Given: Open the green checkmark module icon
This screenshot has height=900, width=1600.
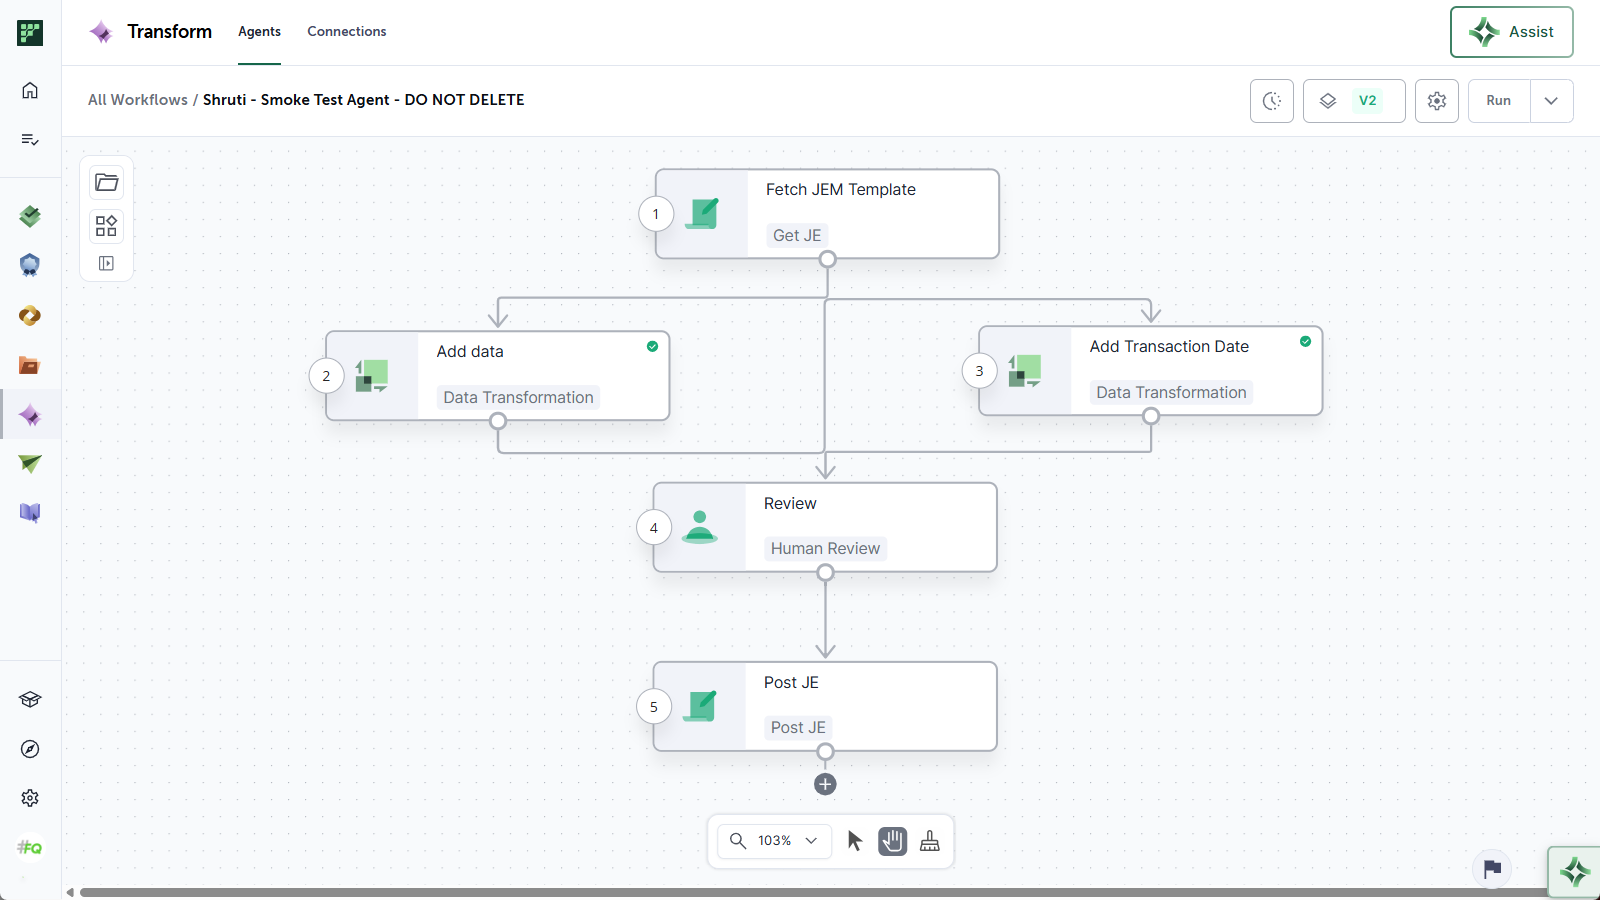Looking at the screenshot, I should coord(30,216).
